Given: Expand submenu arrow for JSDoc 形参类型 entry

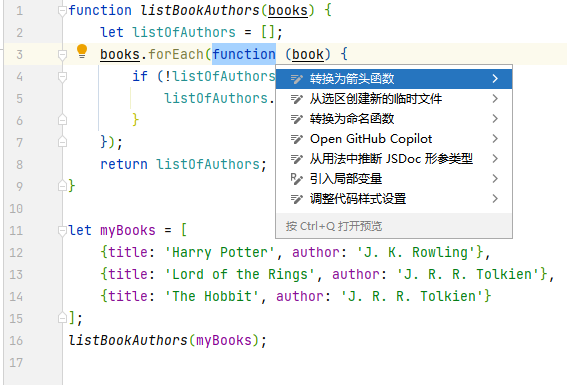Looking at the screenshot, I should tap(495, 159).
